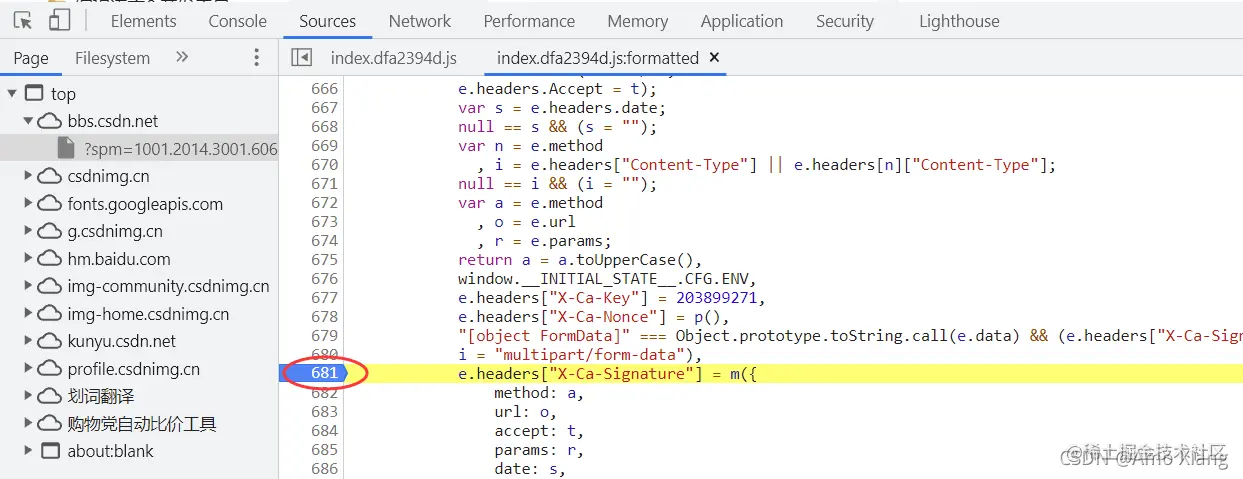Expand the about:blank frame node
This screenshot has height=479, width=1243.
(29, 451)
